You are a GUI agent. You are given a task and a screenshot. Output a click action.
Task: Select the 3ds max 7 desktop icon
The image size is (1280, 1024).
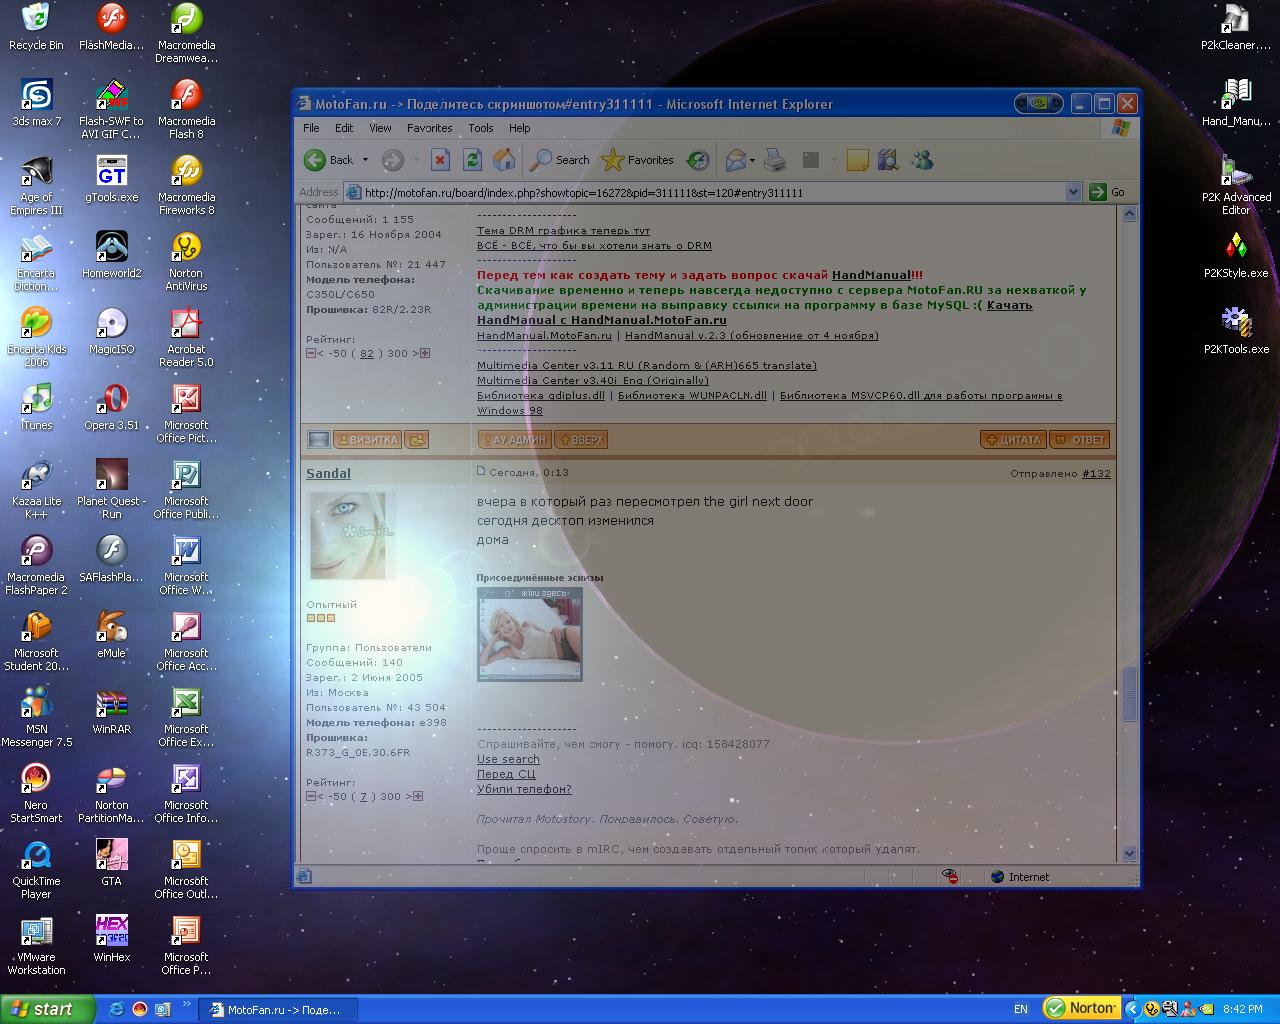(x=36, y=103)
